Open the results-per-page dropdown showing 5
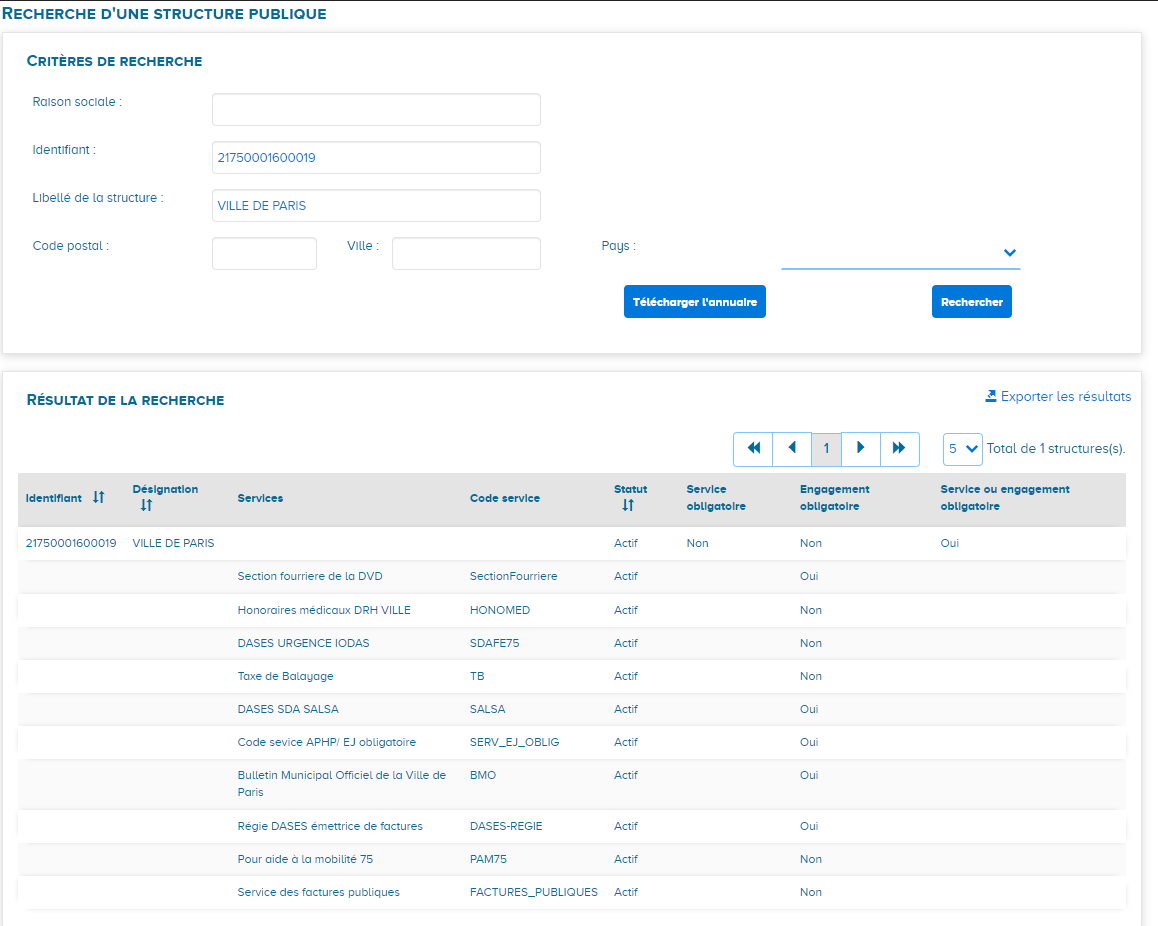This screenshot has height=926, width=1158. (x=962, y=448)
